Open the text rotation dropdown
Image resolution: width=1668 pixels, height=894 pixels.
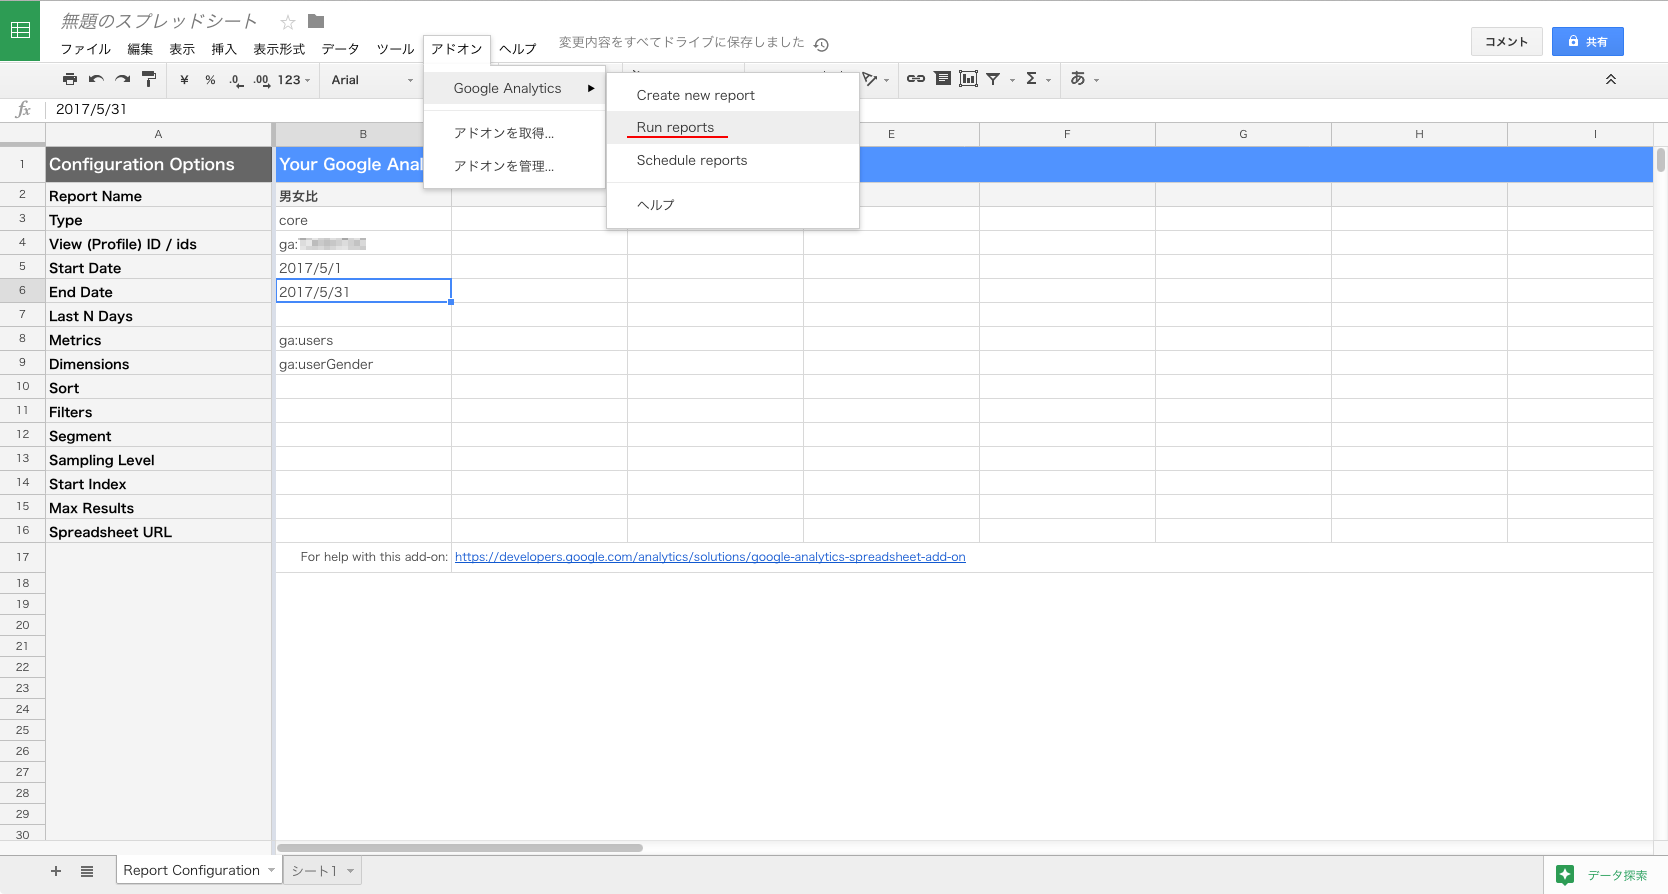coord(875,79)
